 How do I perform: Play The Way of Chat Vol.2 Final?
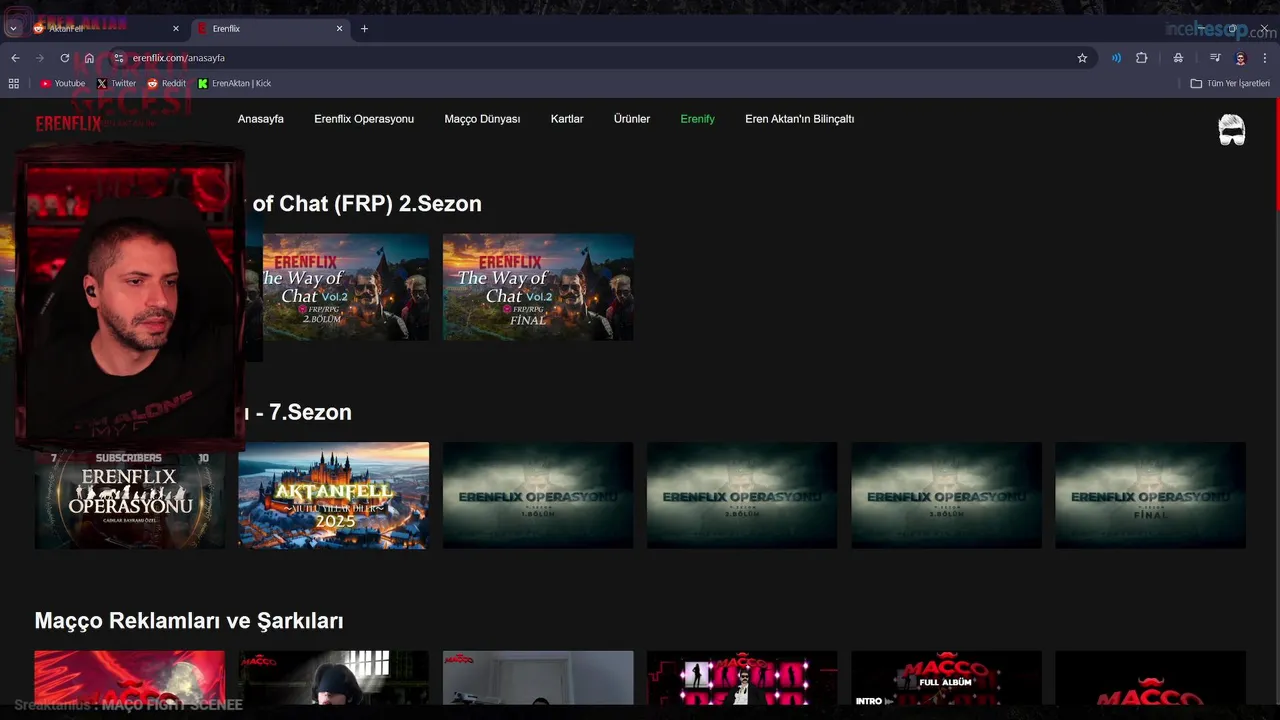(x=538, y=287)
